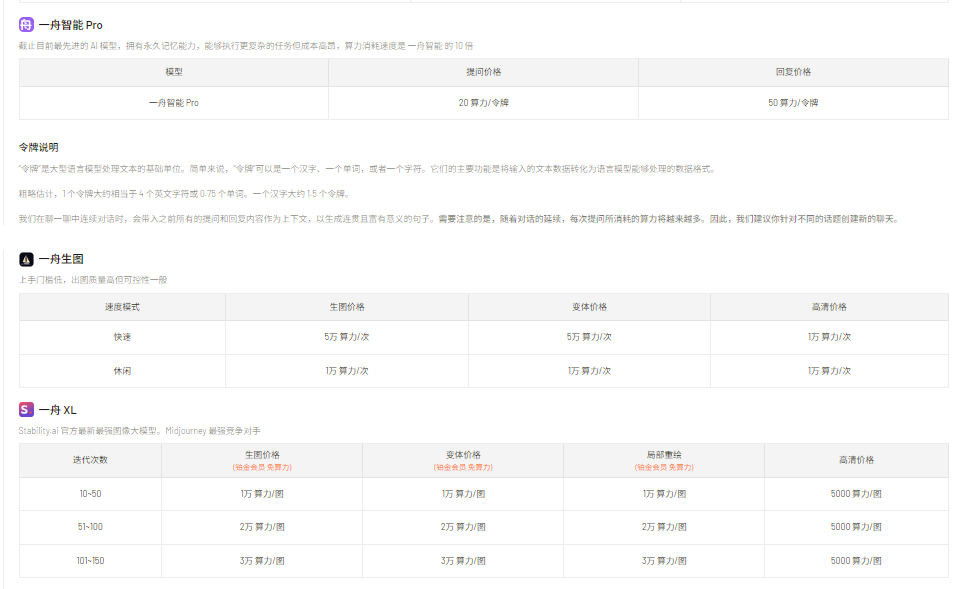Click the 一舟智能 Pro cell in the model table

click(174, 103)
